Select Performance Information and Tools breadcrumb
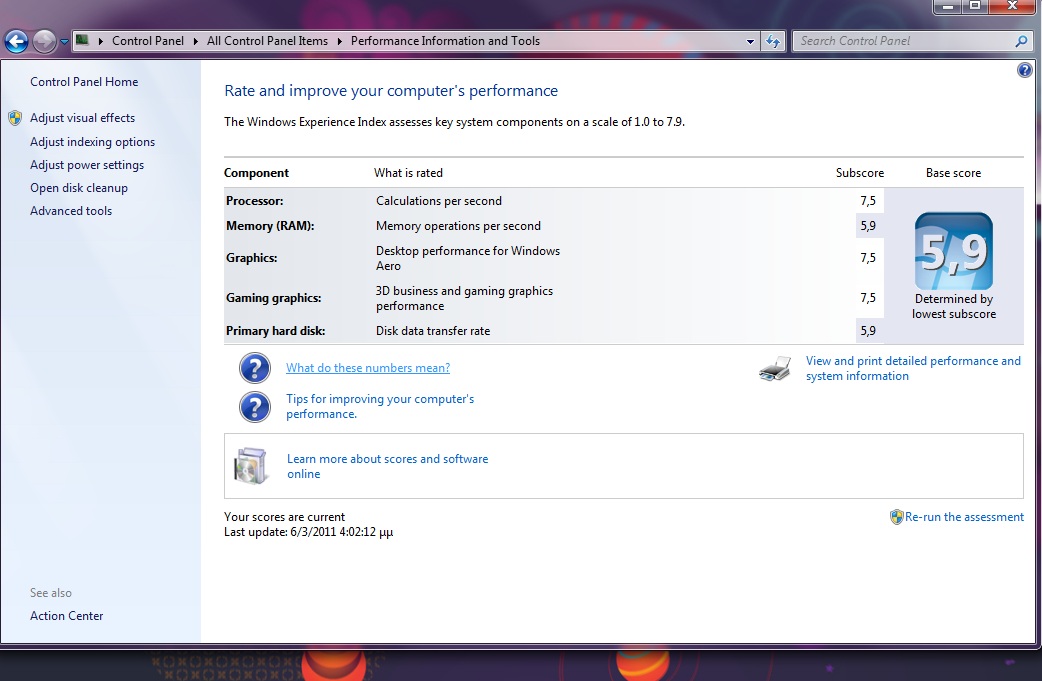The image size is (1042, 681). [445, 41]
